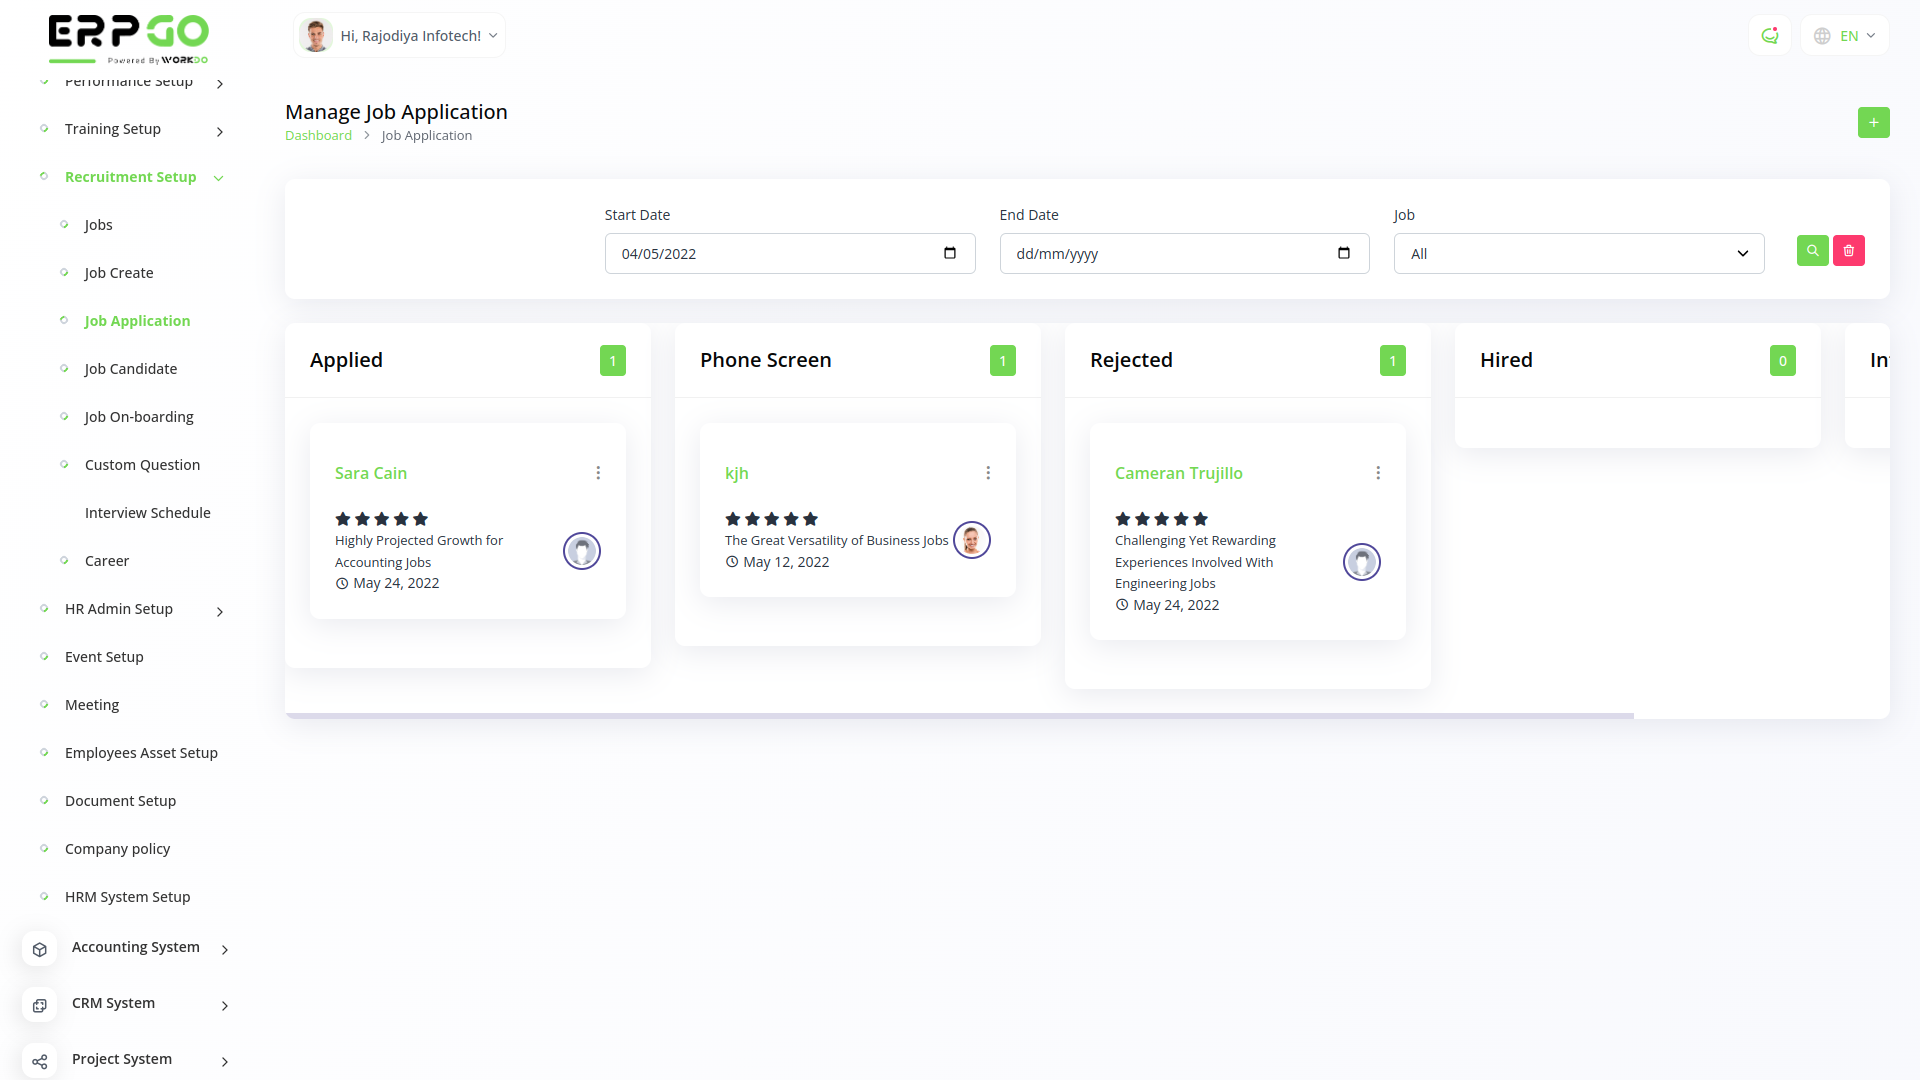Image resolution: width=1920 pixels, height=1080 pixels.
Task: Click the clock icon on Sara Cain's card
Action: tap(341, 583)
